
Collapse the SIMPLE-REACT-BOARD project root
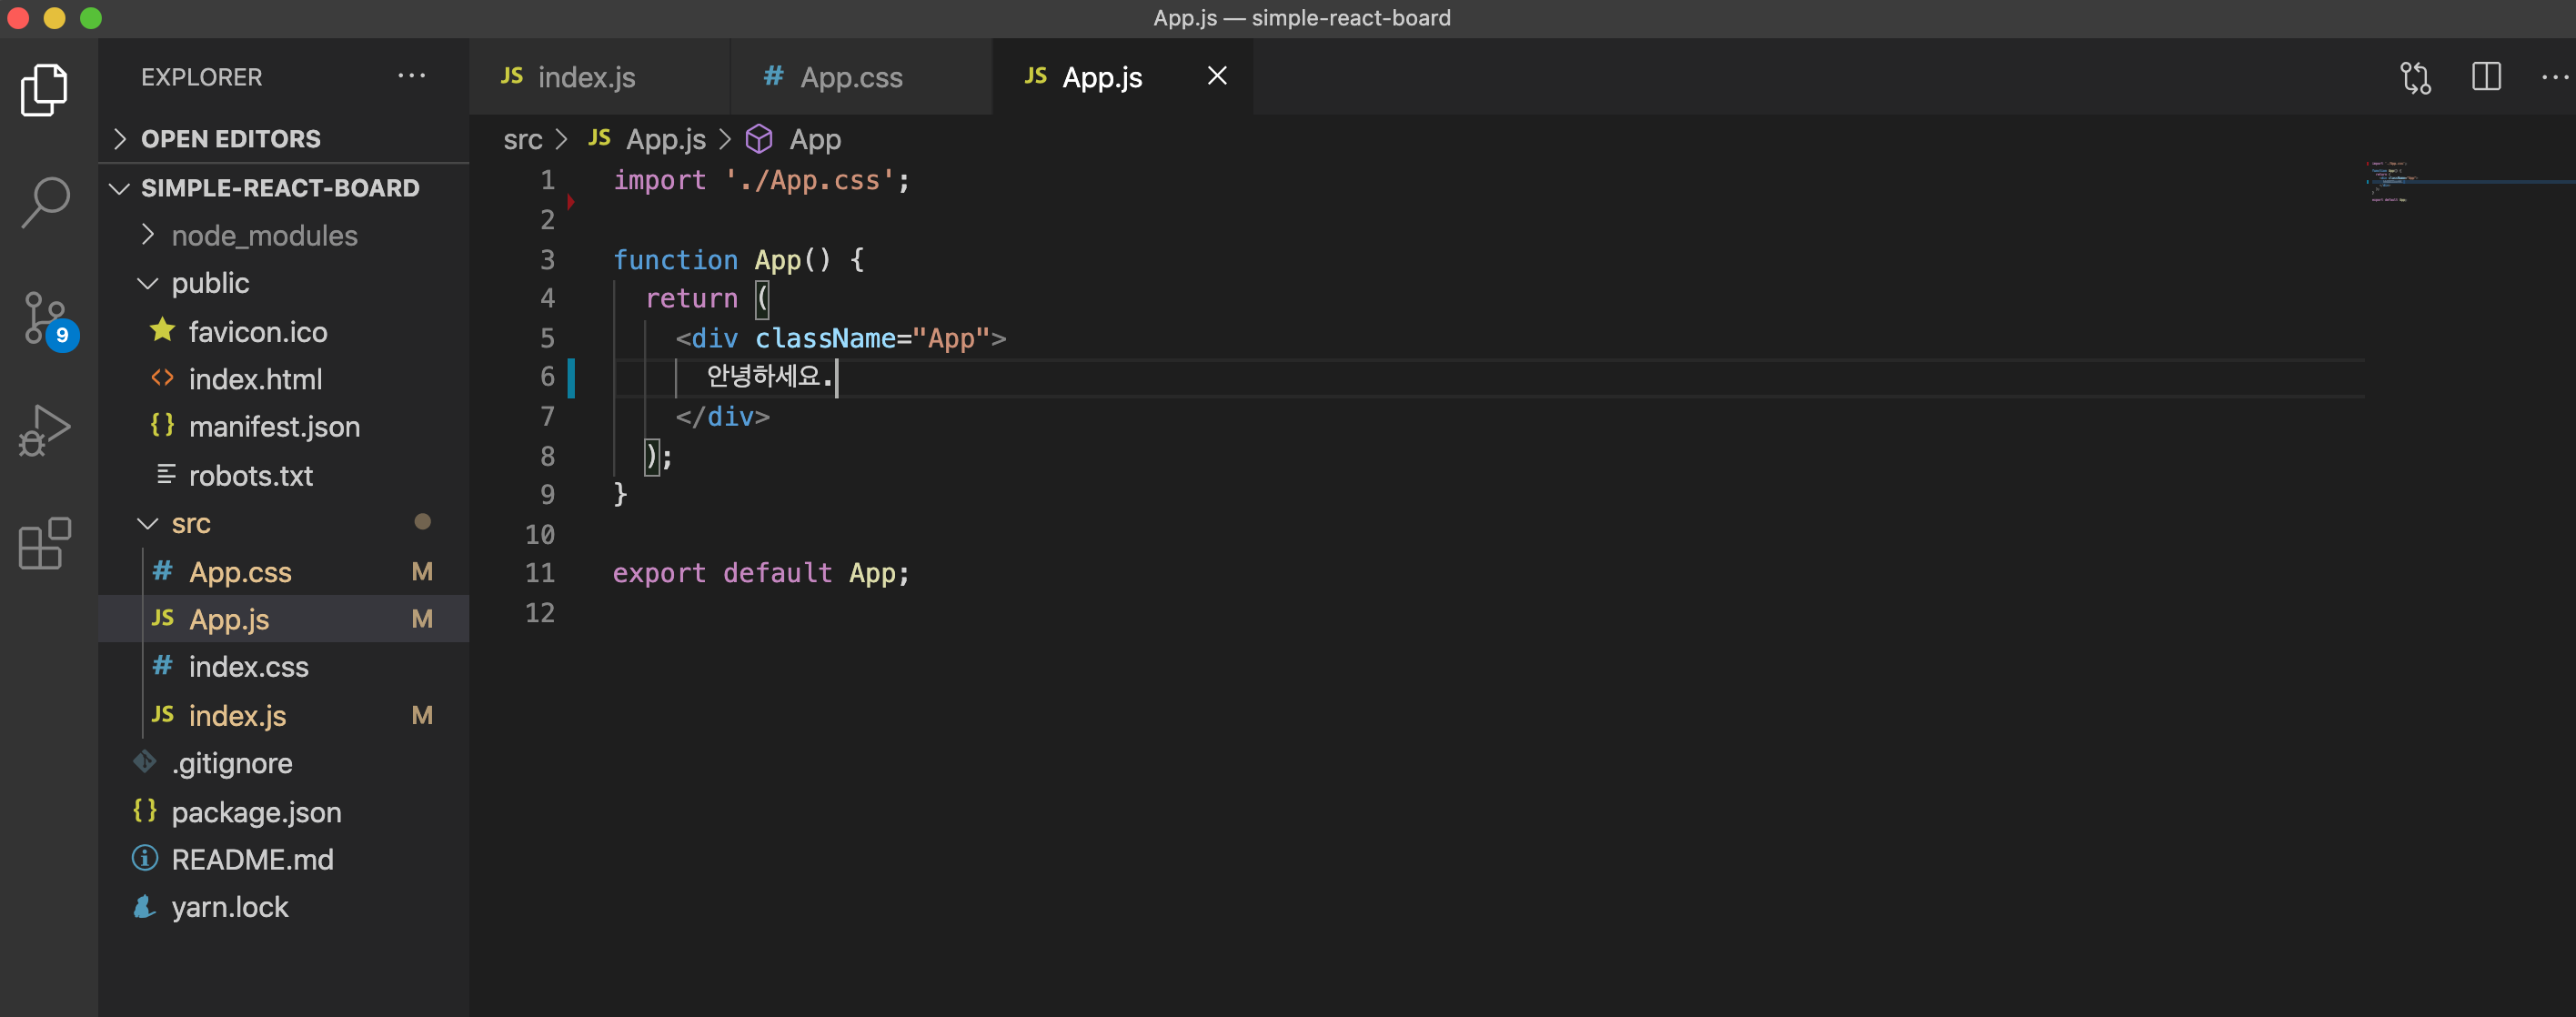(x=280, y=188)
